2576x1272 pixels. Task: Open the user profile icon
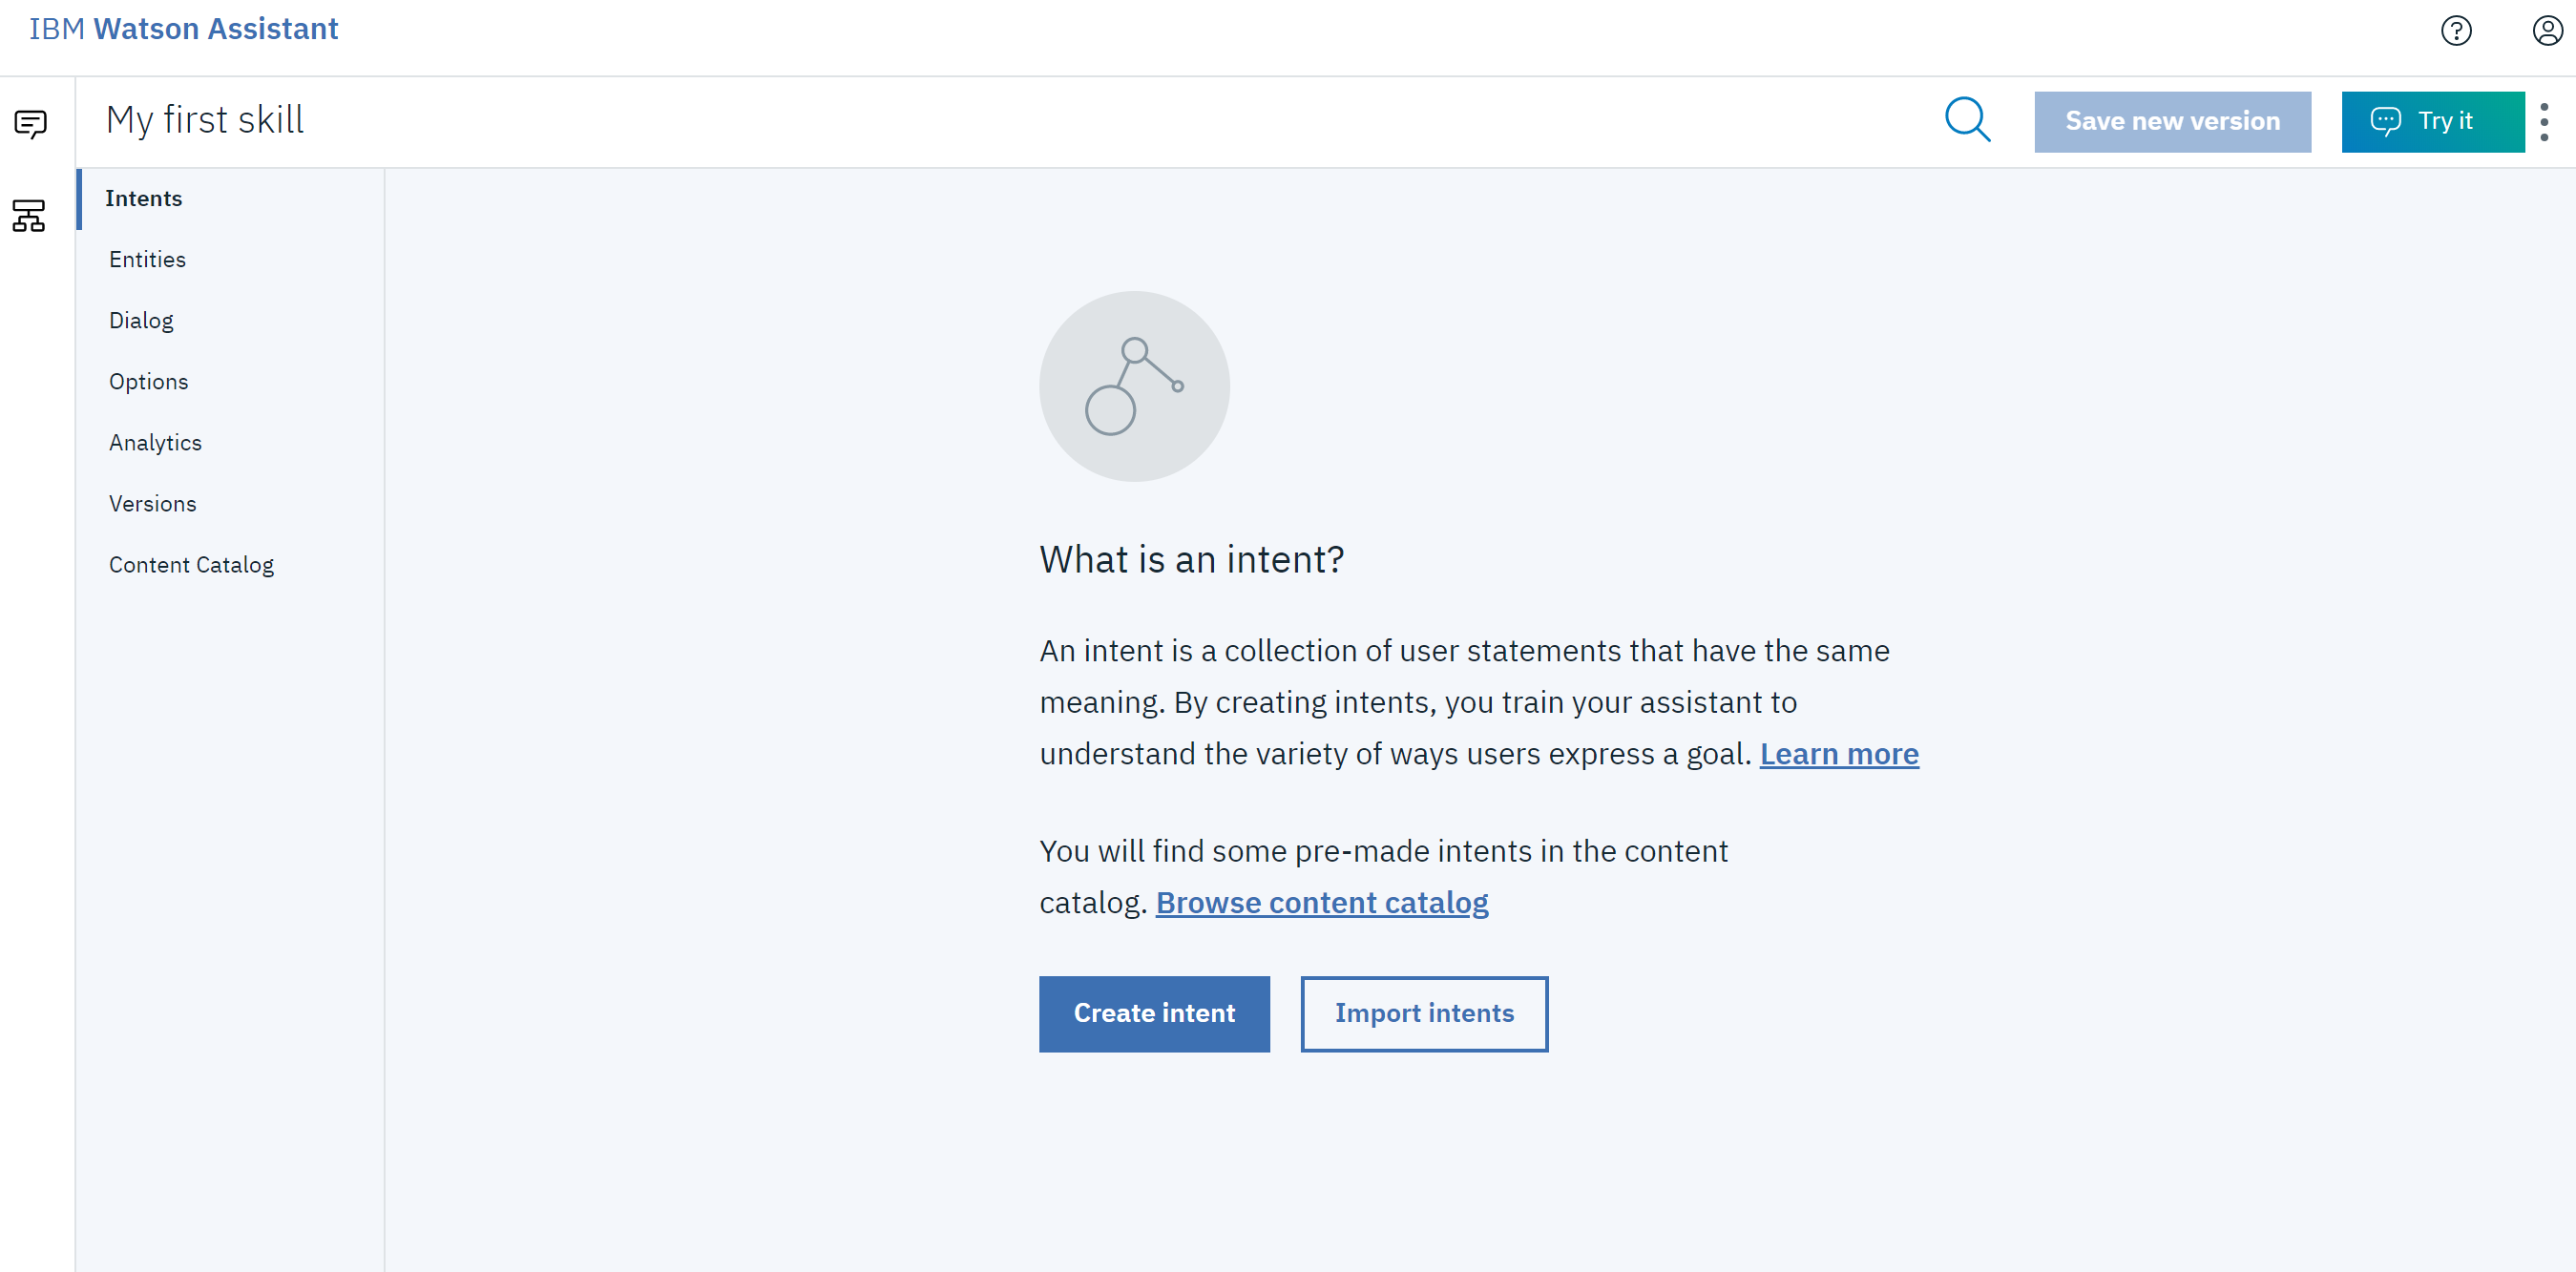click(x=2547, y=31)
